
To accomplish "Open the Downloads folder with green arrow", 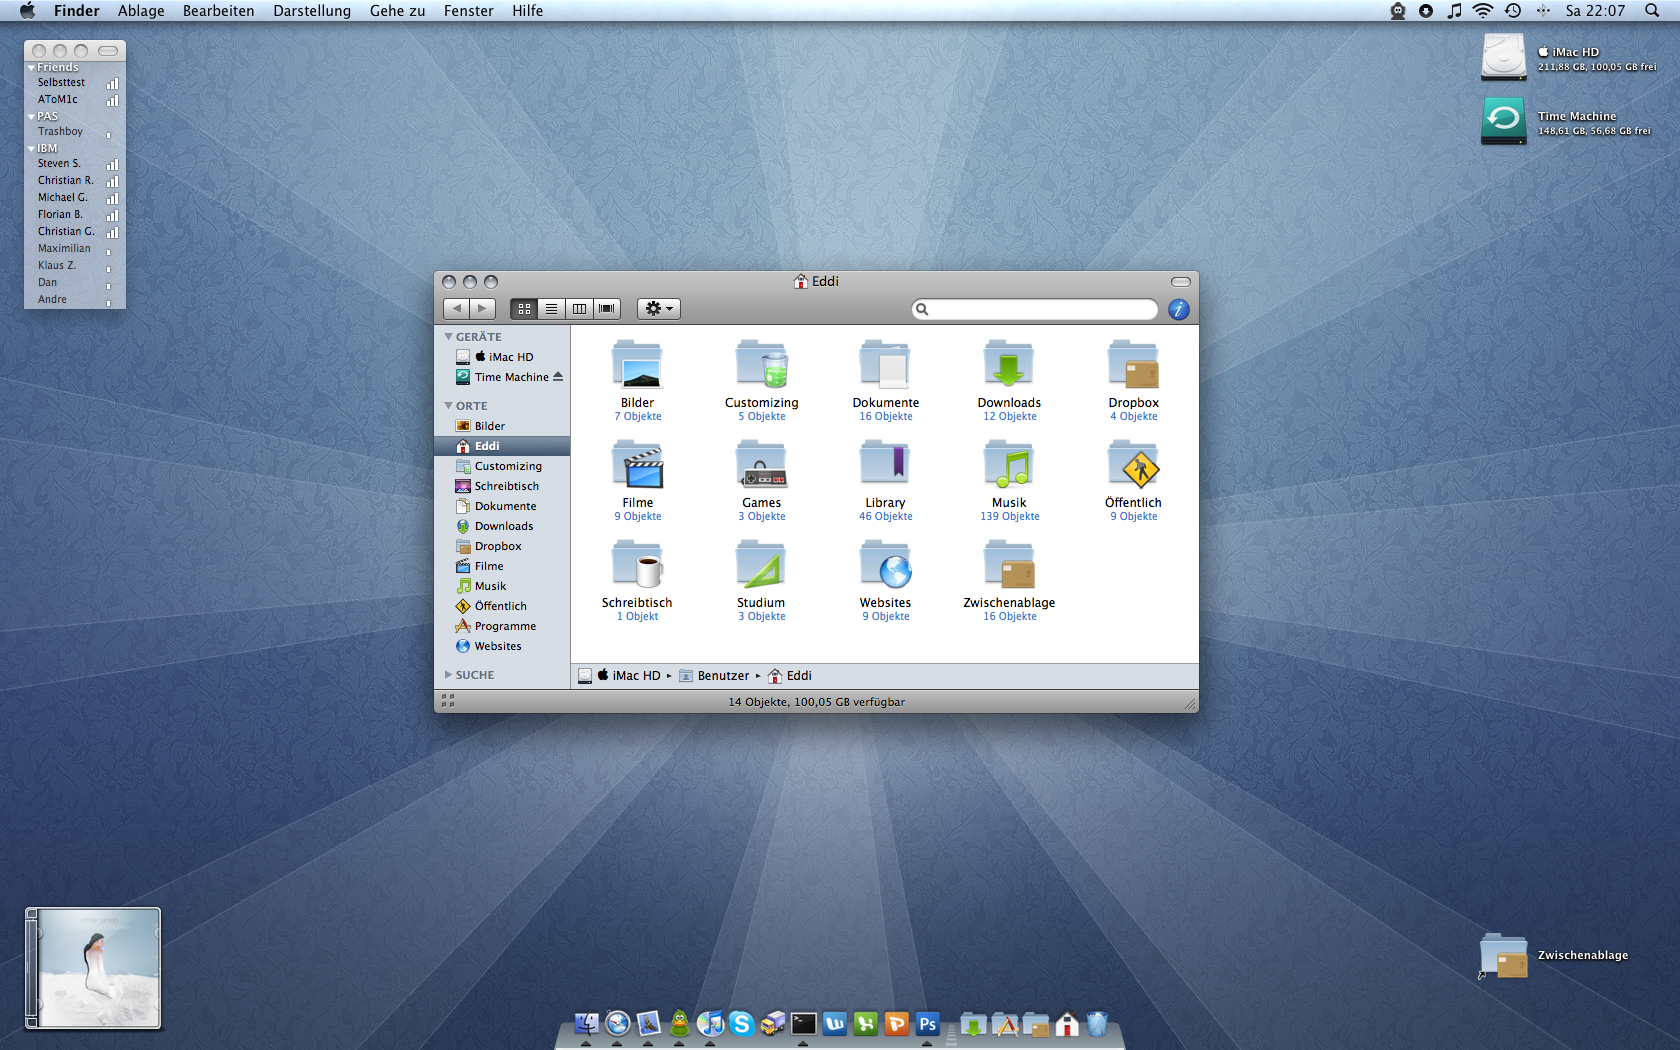I will [x=1009, y=365].
